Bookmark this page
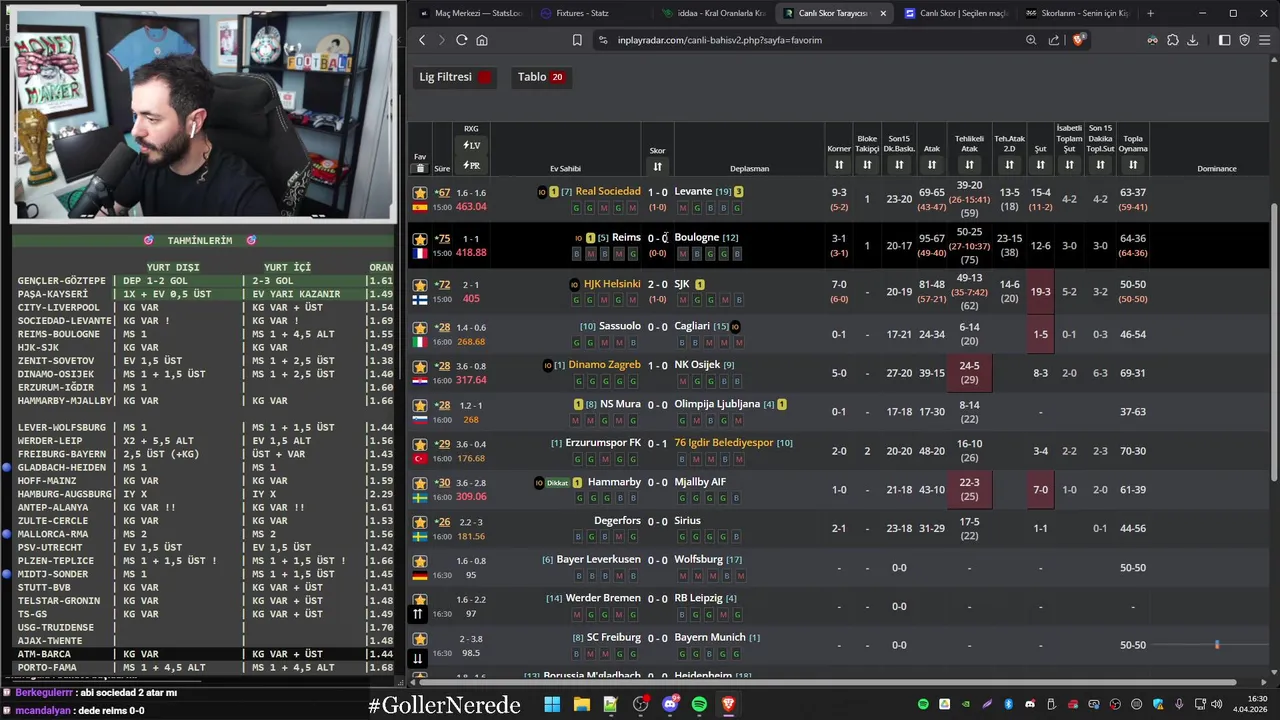The height and width of the screenshot is (720, 1280). (x=577, y=40)
